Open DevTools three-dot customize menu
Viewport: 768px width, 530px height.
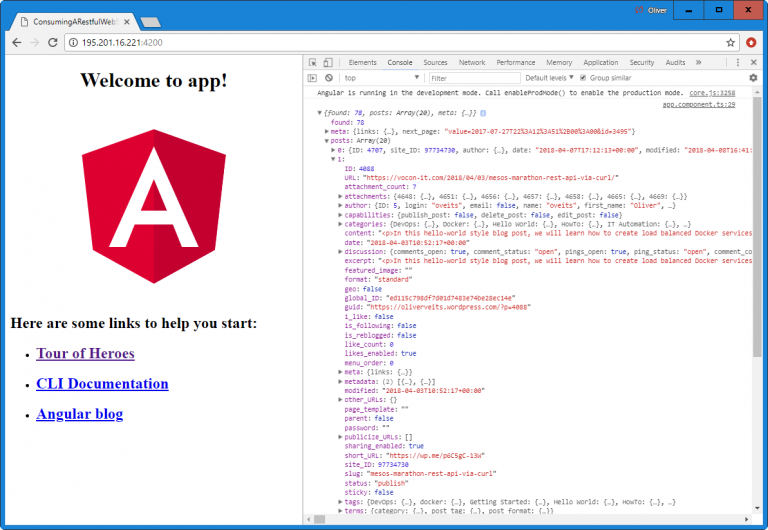(738, 62)
